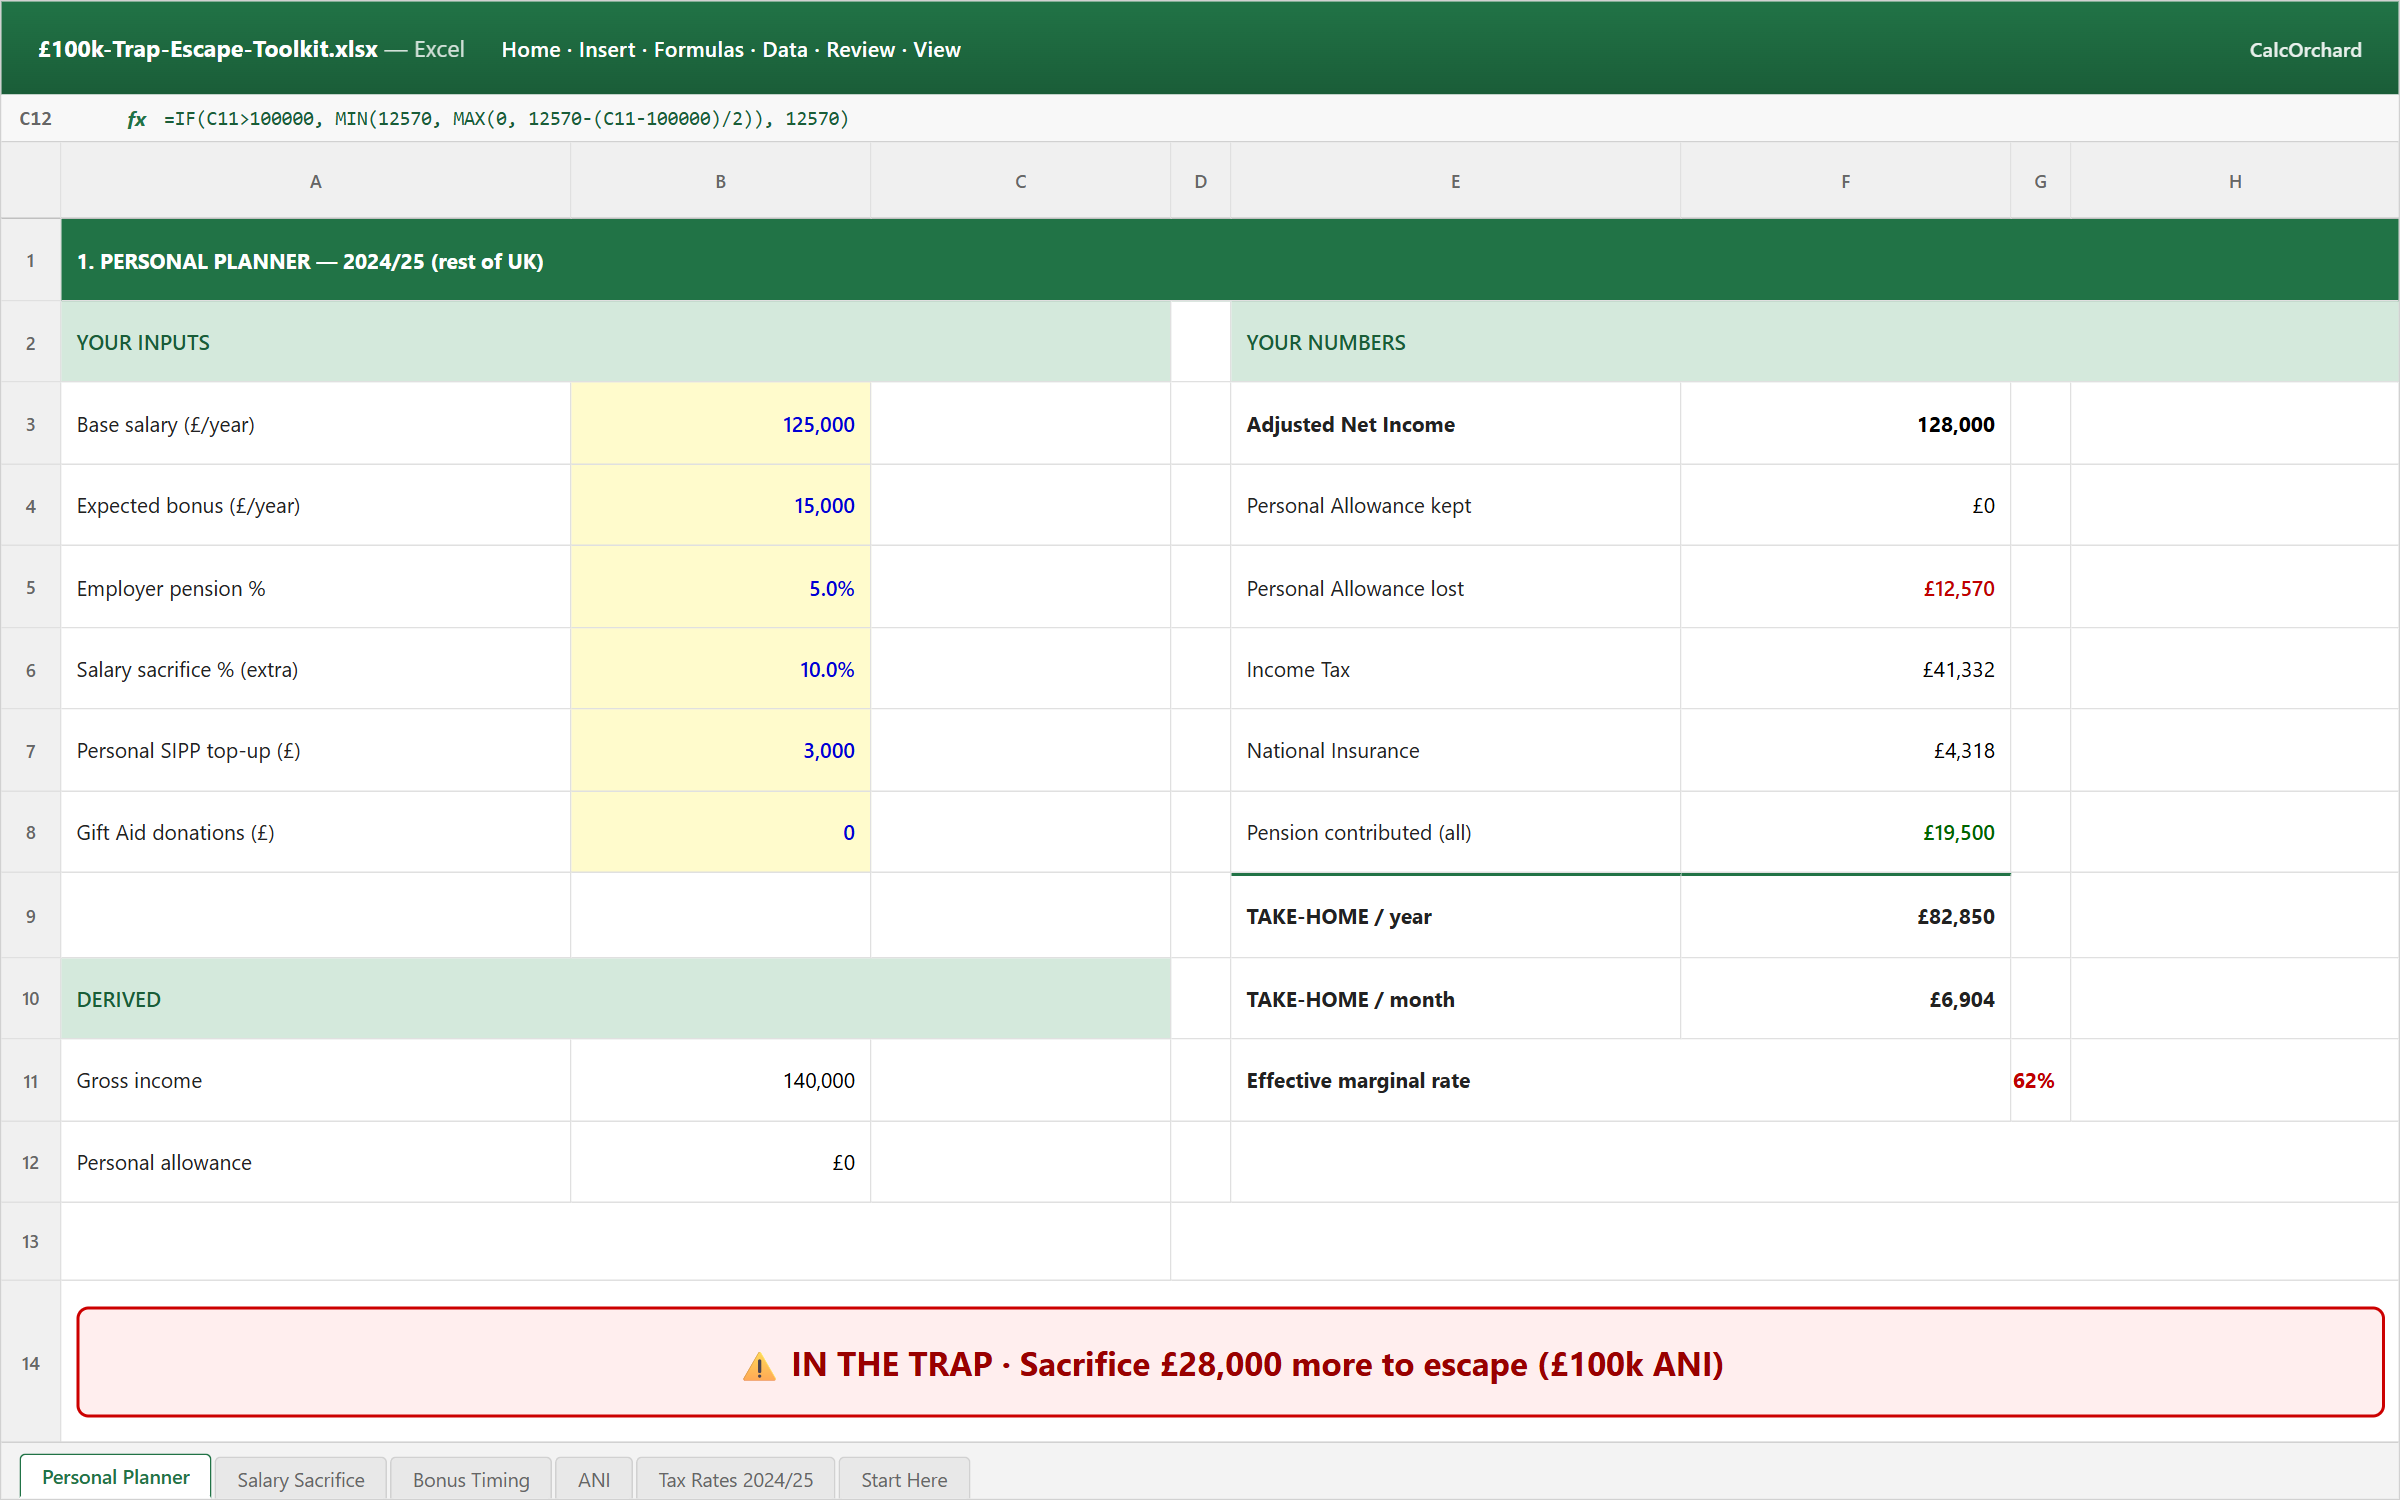Click the DERIVED section header
Viewport: 2400px width, 1500px height.
(x=615, y=999)
